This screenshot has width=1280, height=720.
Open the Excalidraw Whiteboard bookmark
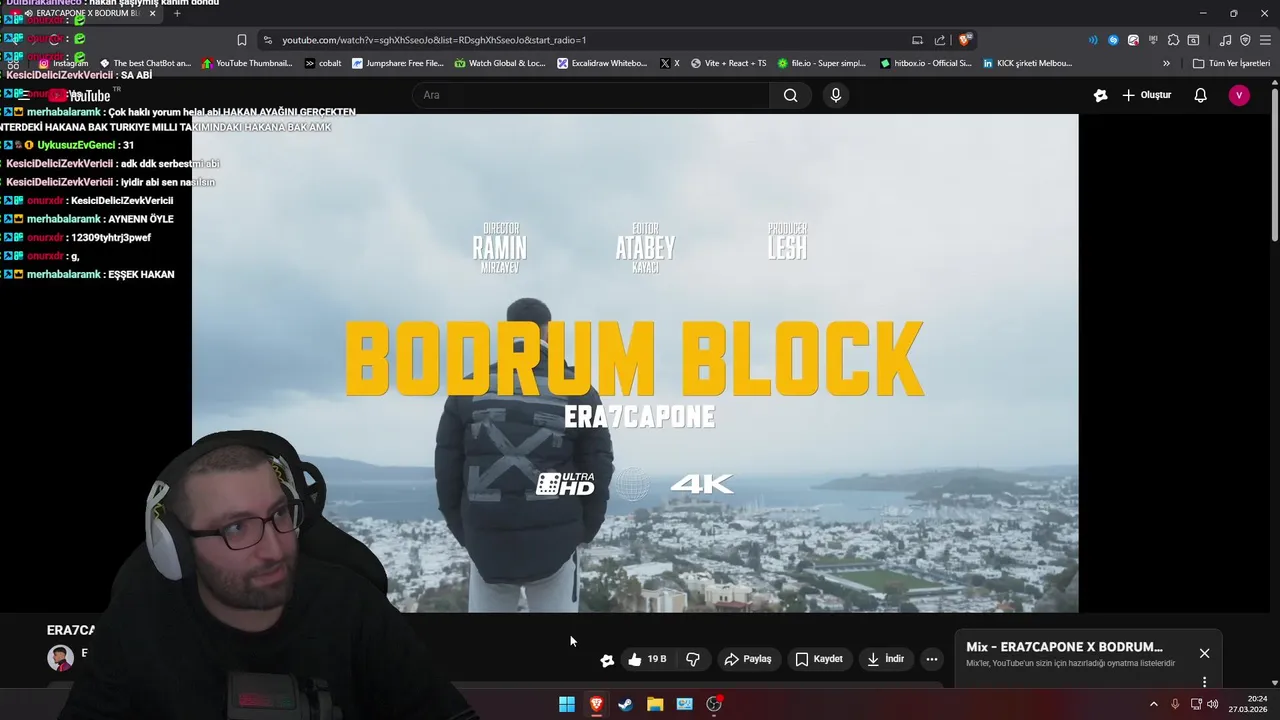pos(602,63)
